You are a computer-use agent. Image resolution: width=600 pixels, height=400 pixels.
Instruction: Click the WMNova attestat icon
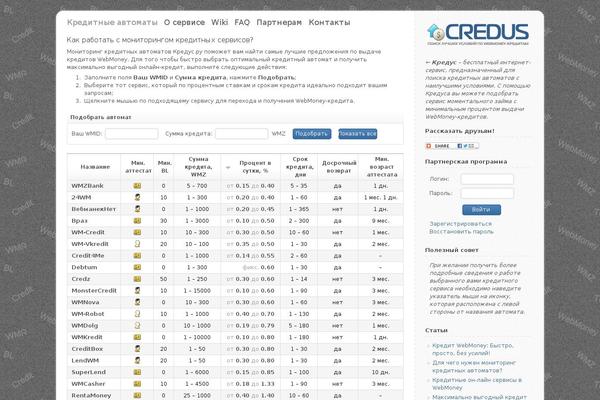coord(137,302)
